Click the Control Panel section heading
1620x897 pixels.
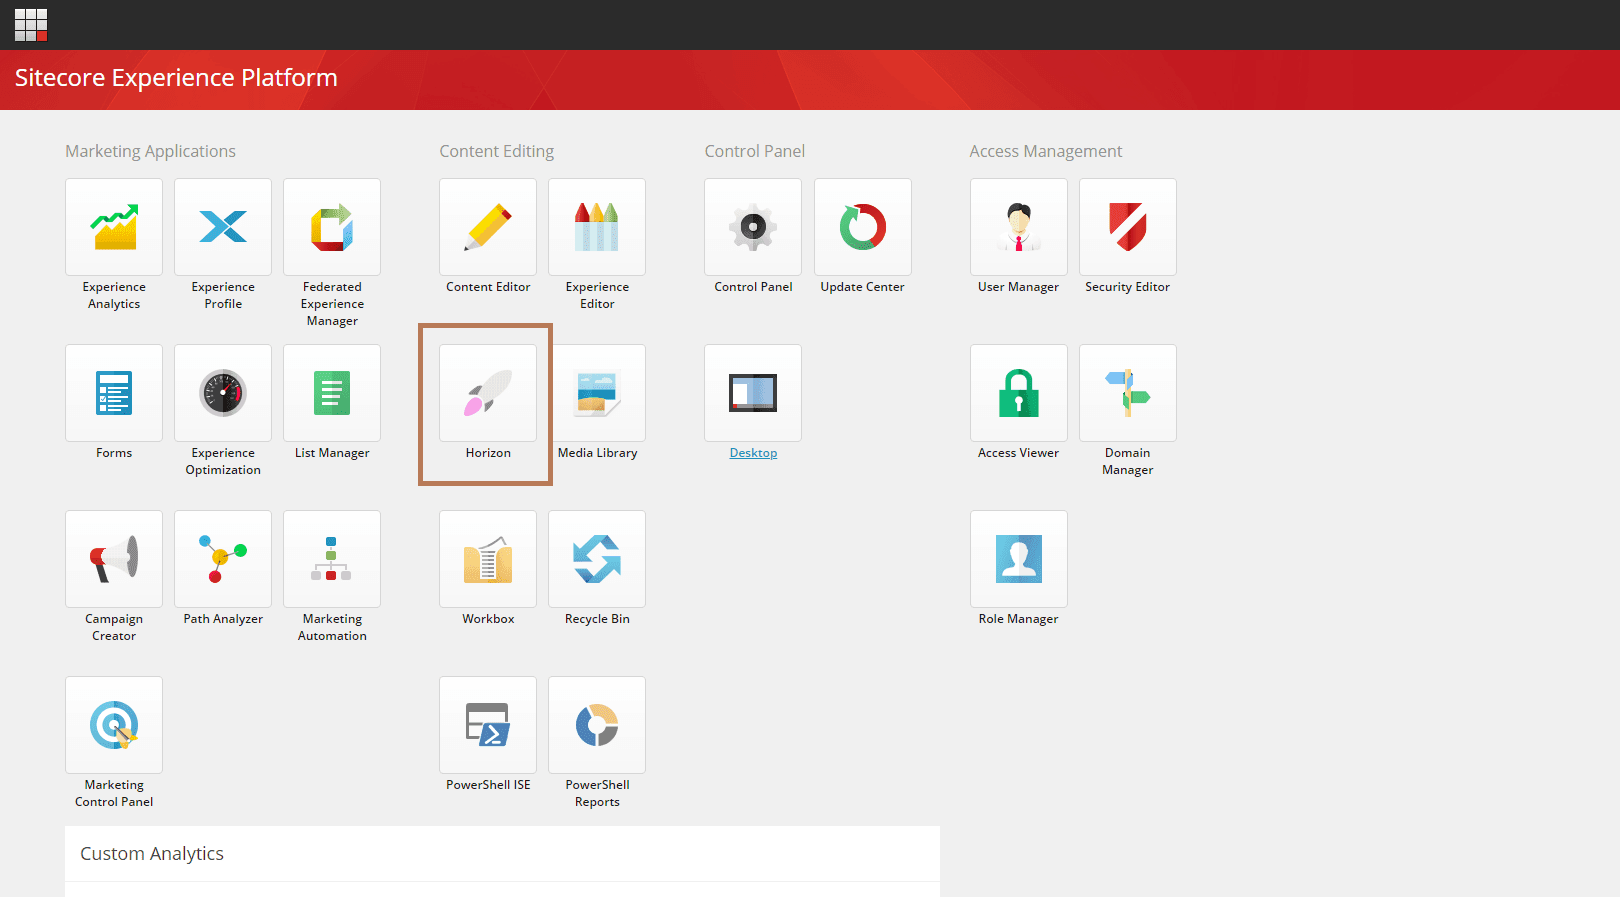[x=754, y=151]
